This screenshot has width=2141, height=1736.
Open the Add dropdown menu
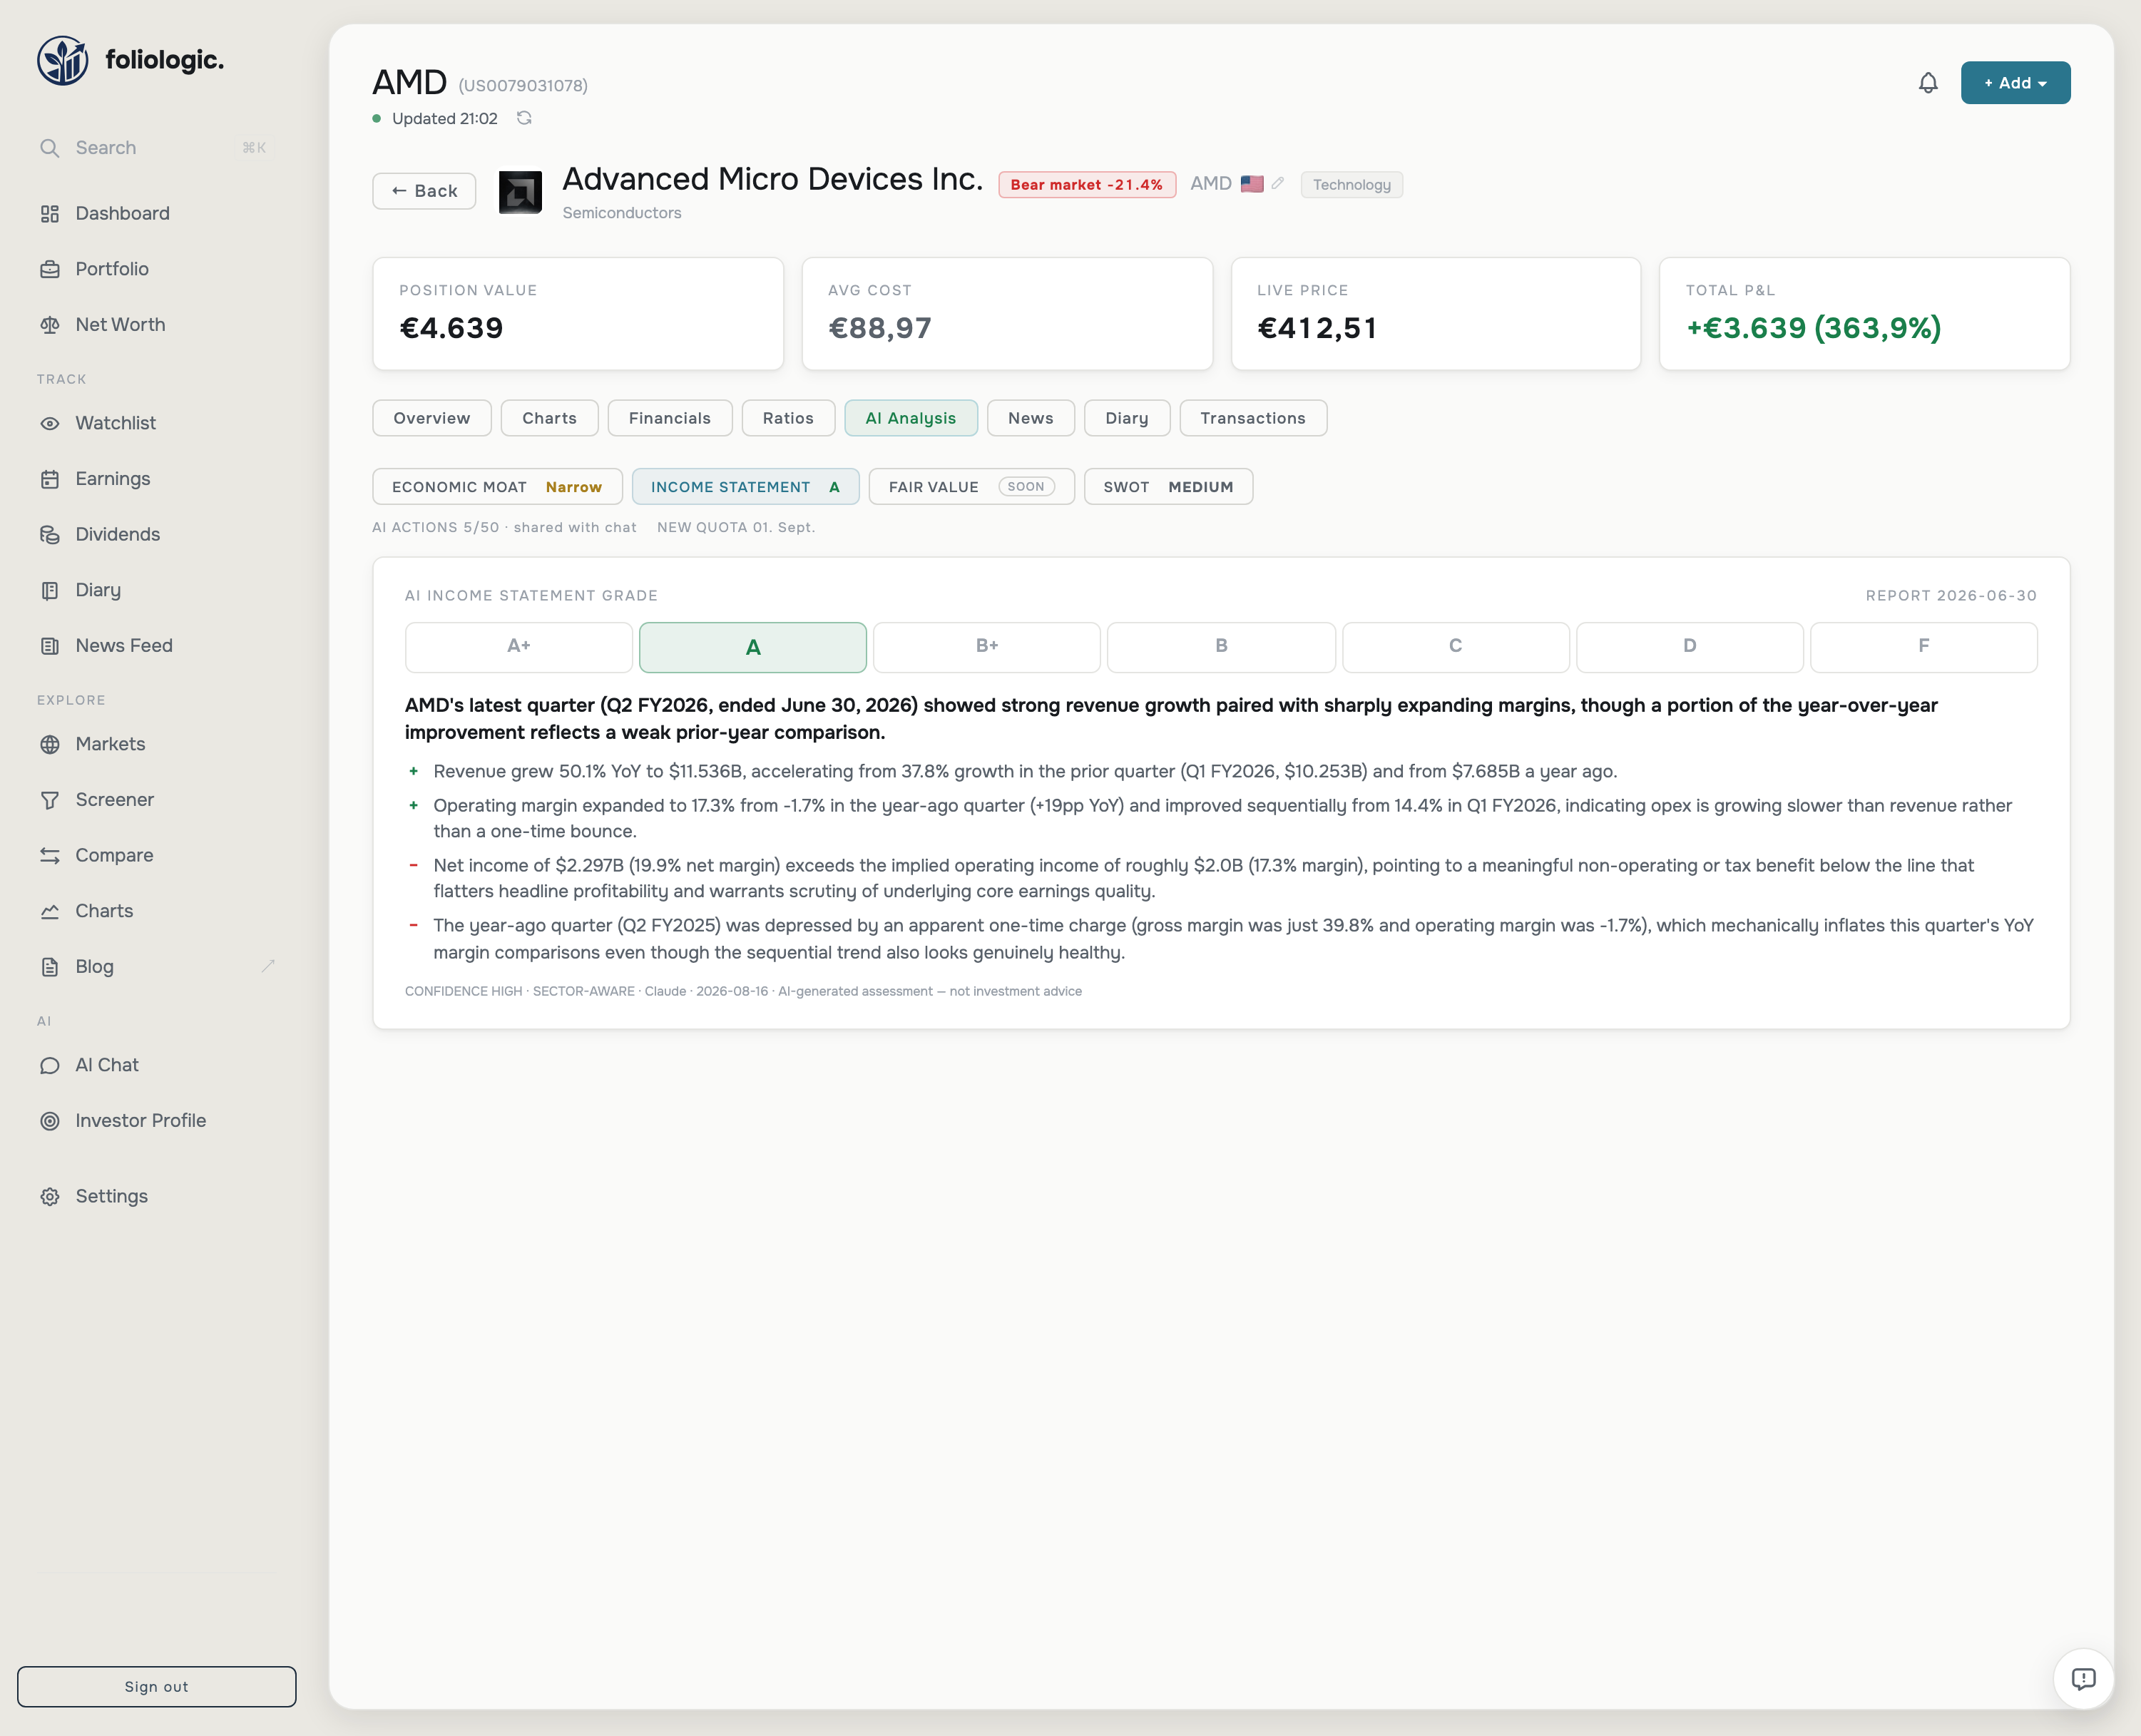point(2015,83)
